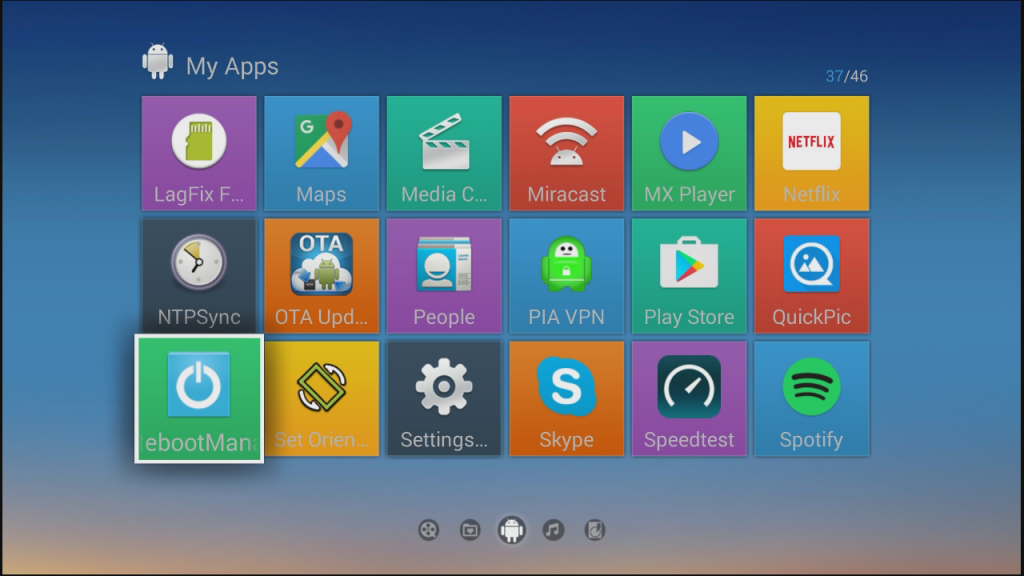
Task: Open Netflix
Action: [812, 153]
